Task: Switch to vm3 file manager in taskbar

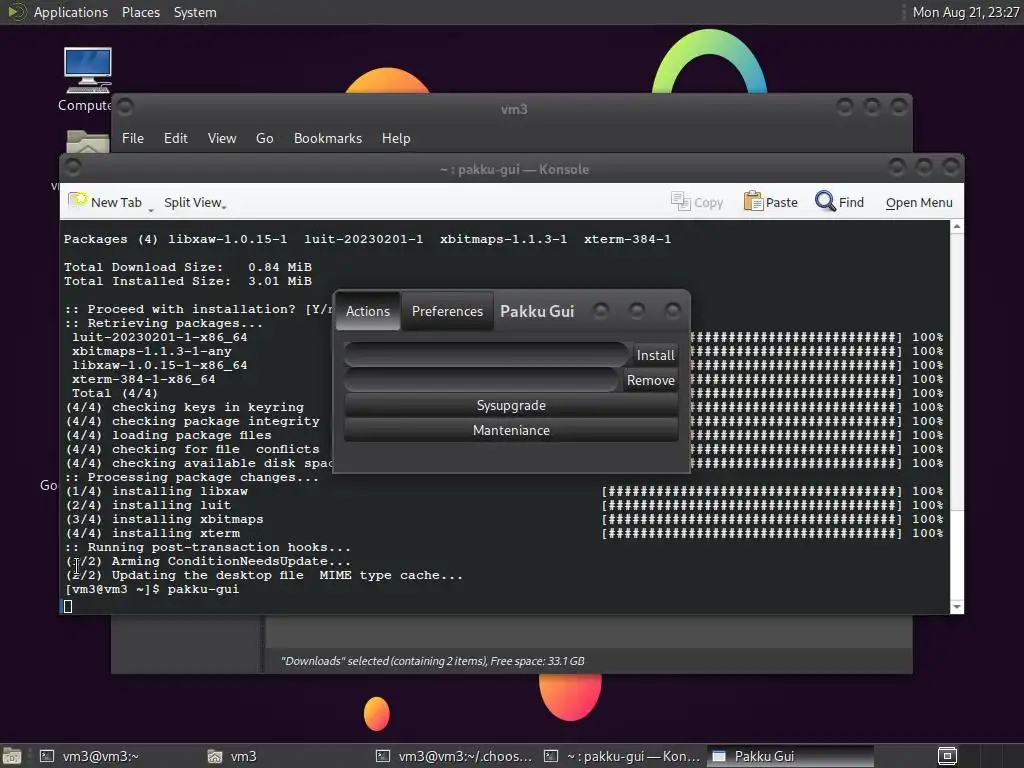Action: click(x=243, y=756)
